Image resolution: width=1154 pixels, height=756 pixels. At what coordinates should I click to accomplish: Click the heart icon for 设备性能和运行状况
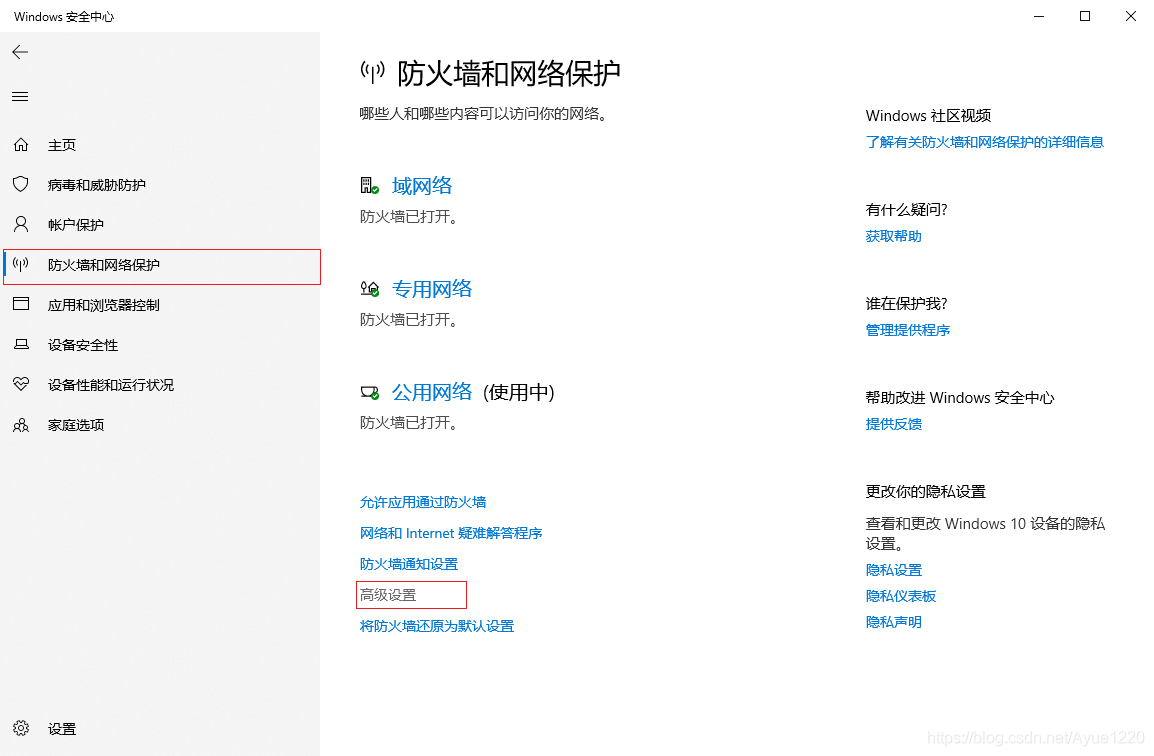(x=21, y=385)
